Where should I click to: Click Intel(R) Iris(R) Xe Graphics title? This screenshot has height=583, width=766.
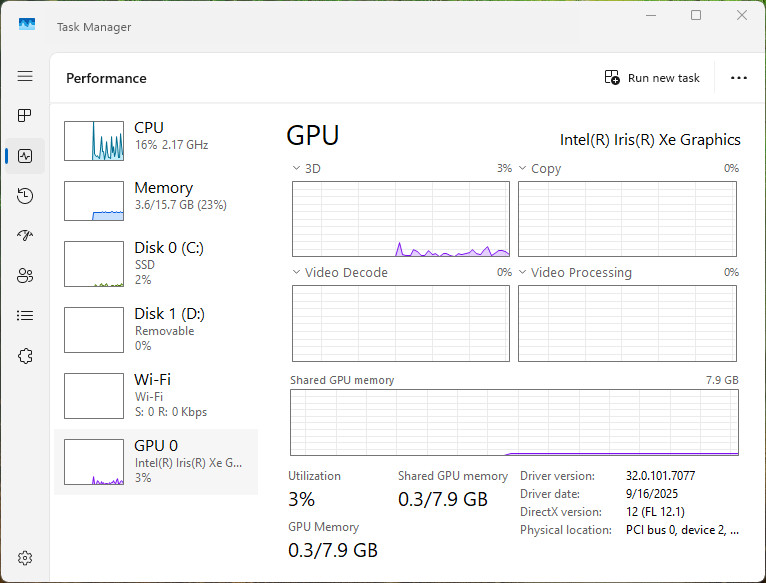click(650, 140)
